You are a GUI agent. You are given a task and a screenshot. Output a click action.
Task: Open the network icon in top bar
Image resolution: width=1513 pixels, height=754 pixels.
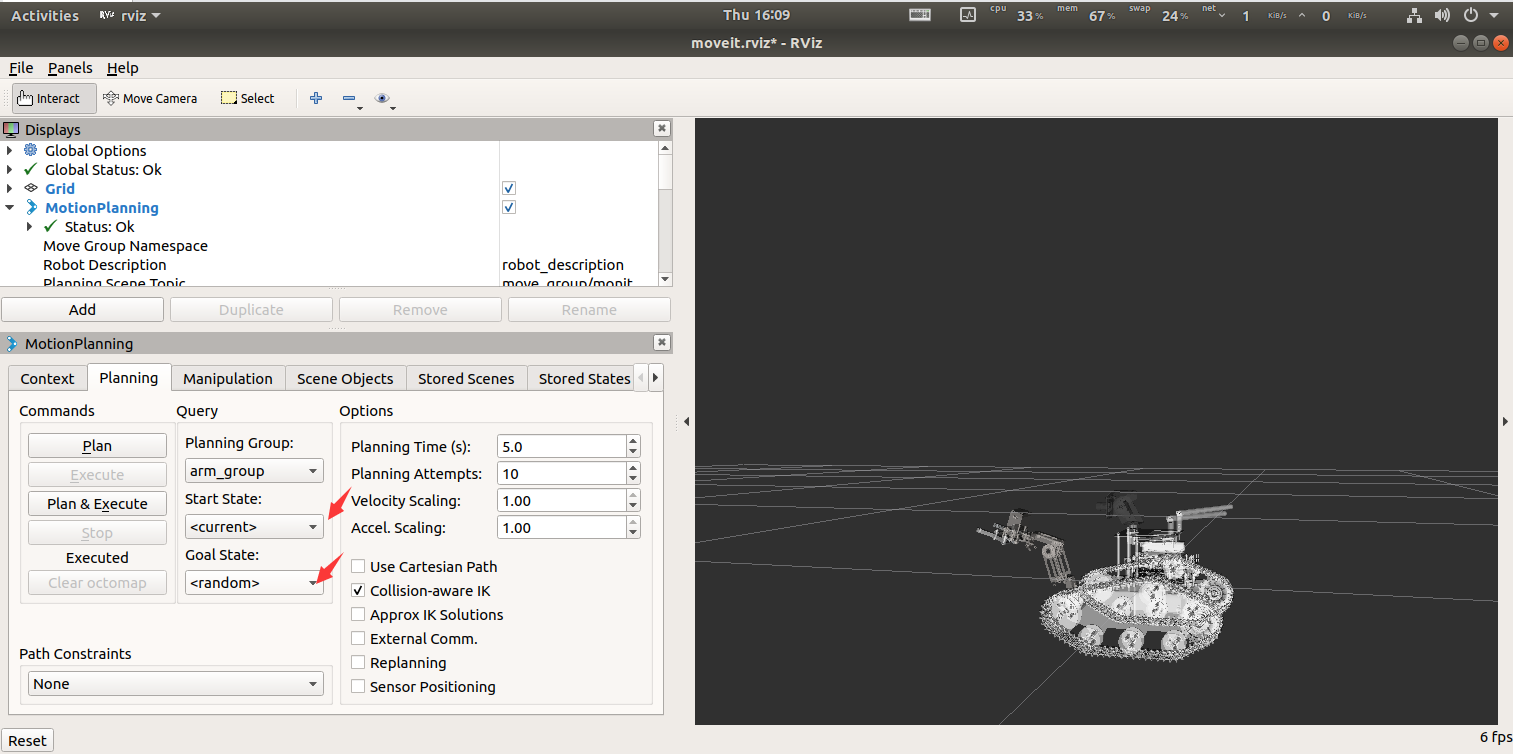point(1414,15)
